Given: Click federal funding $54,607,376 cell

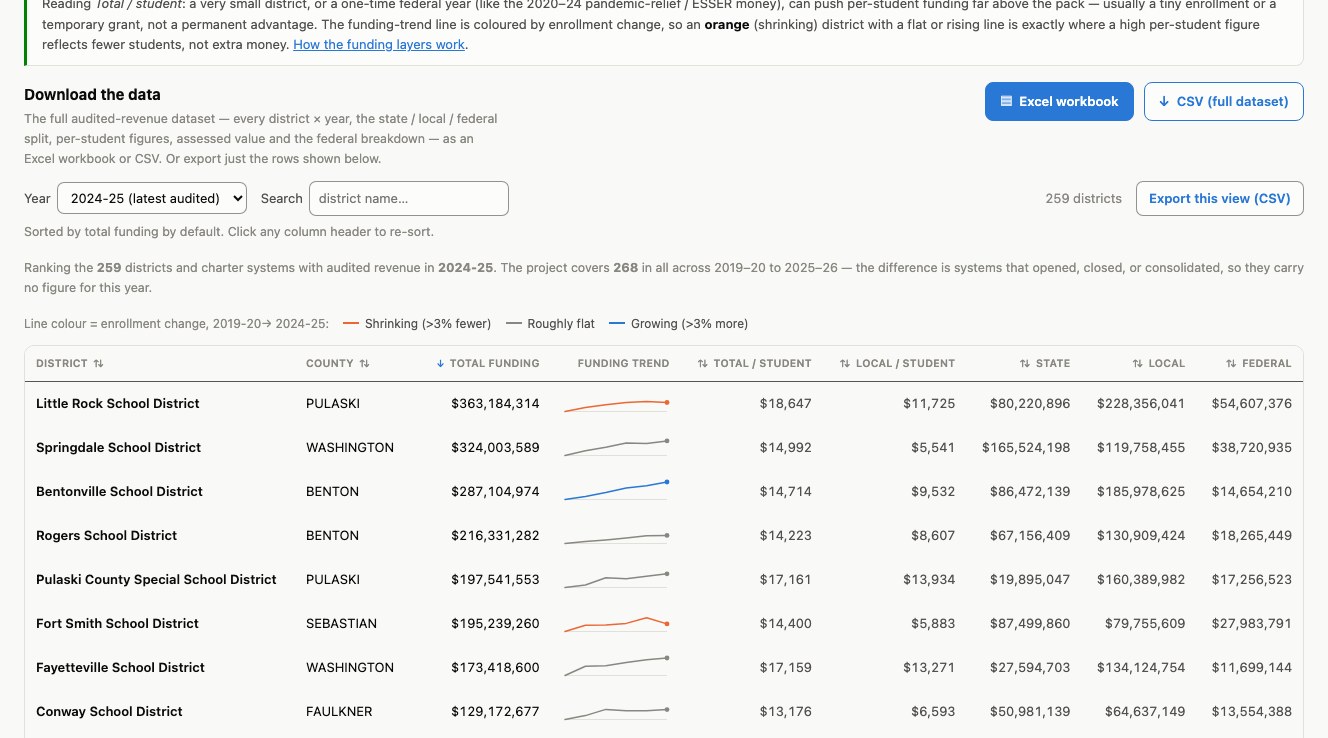Looking at the screenshot, I should click(1251, 403).
